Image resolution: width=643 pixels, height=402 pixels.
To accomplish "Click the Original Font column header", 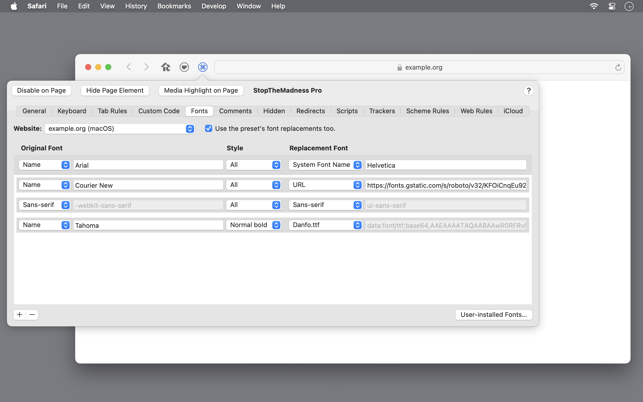I will point(42,148).
